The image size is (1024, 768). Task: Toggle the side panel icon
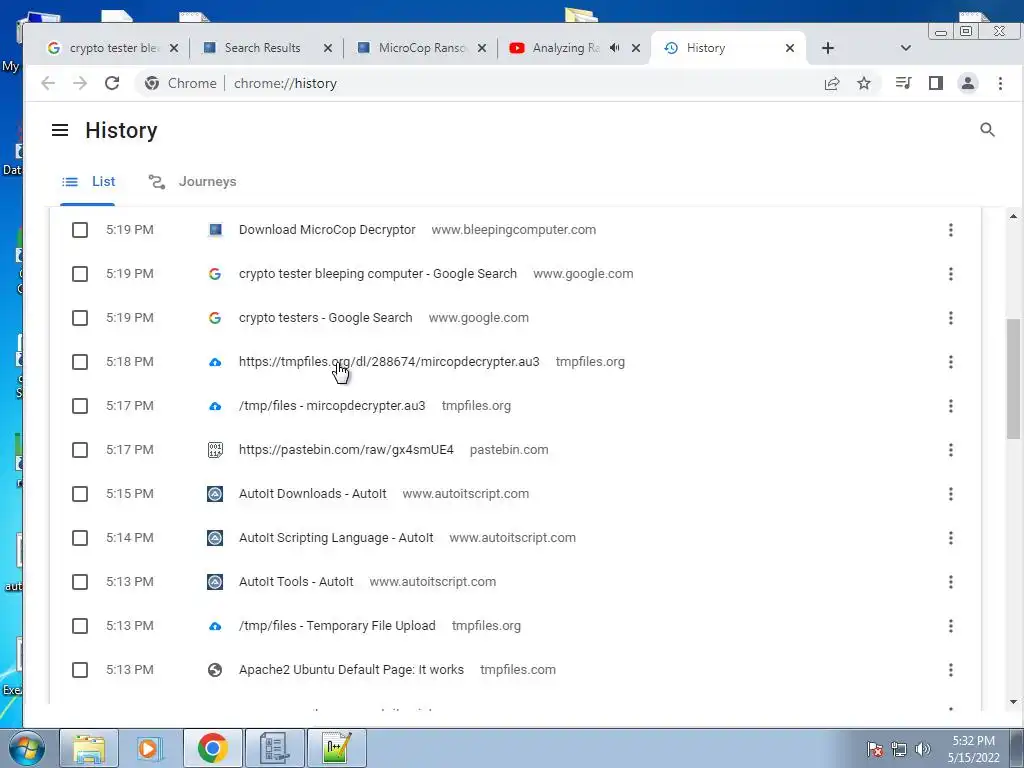click(x=936, y=83)
